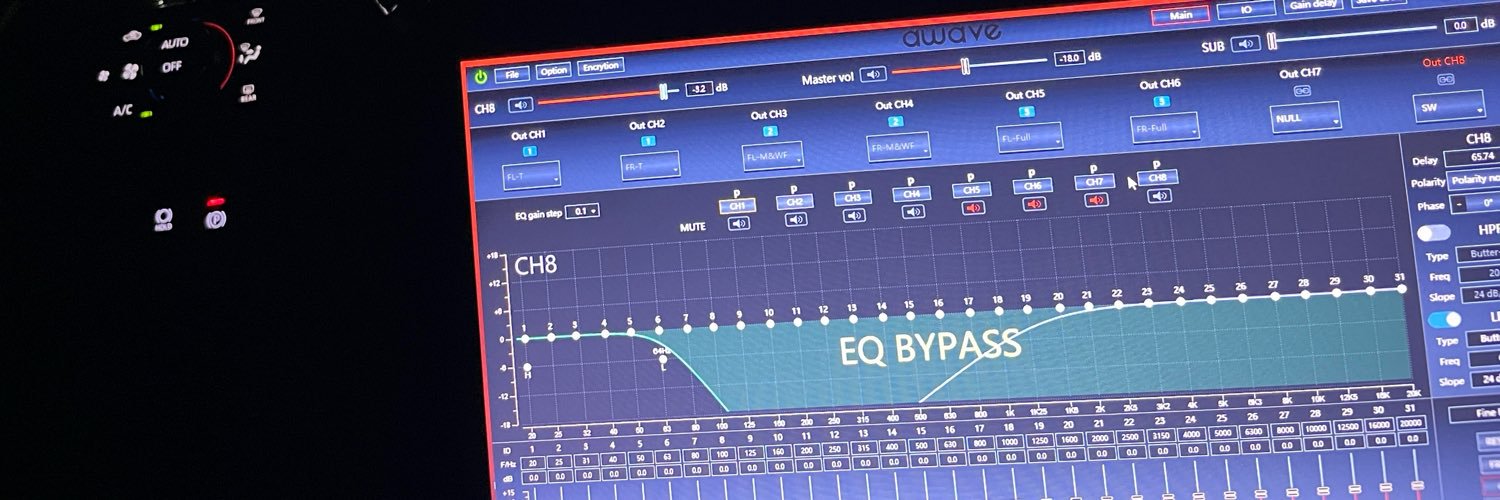The height and width of the screenshot is (500, 1500).
Task: Open Out CH1 FL-T dropdown
Action: coord(531,174)
